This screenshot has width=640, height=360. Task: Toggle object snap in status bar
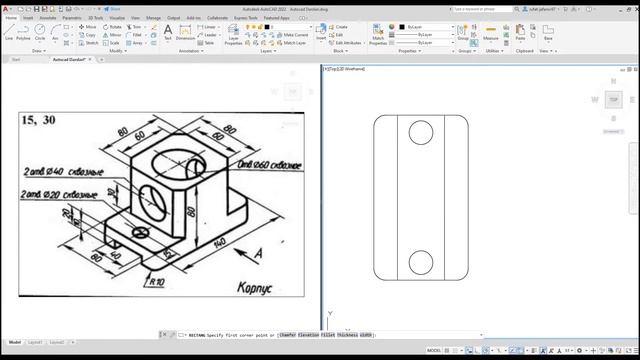click(x=520, y=351)
